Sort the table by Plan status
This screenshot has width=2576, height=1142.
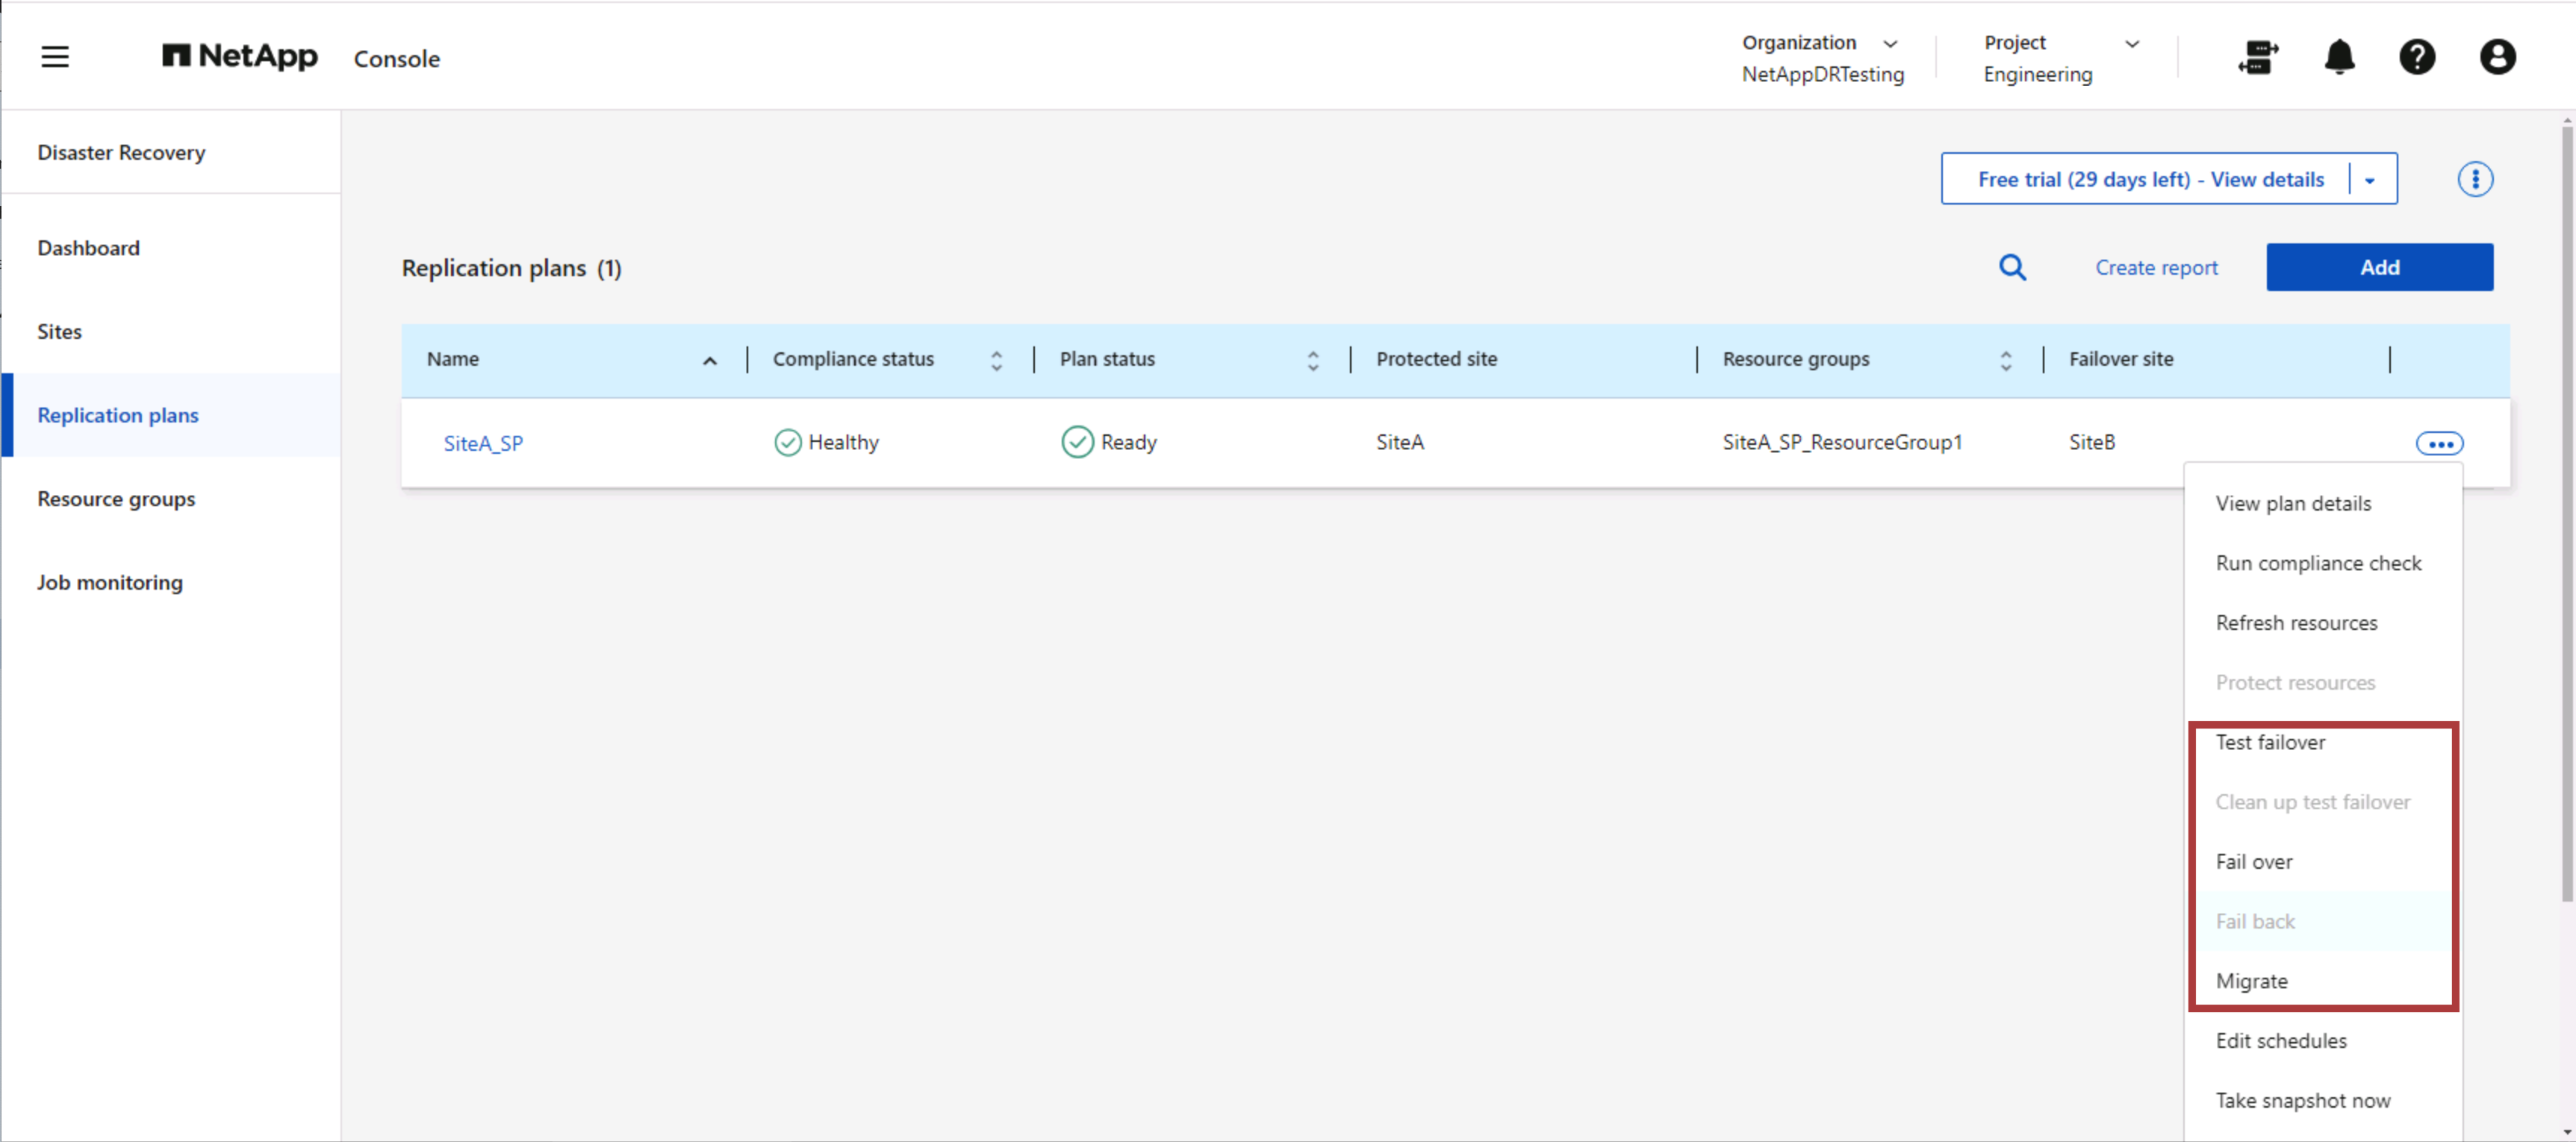point(1312,359)
